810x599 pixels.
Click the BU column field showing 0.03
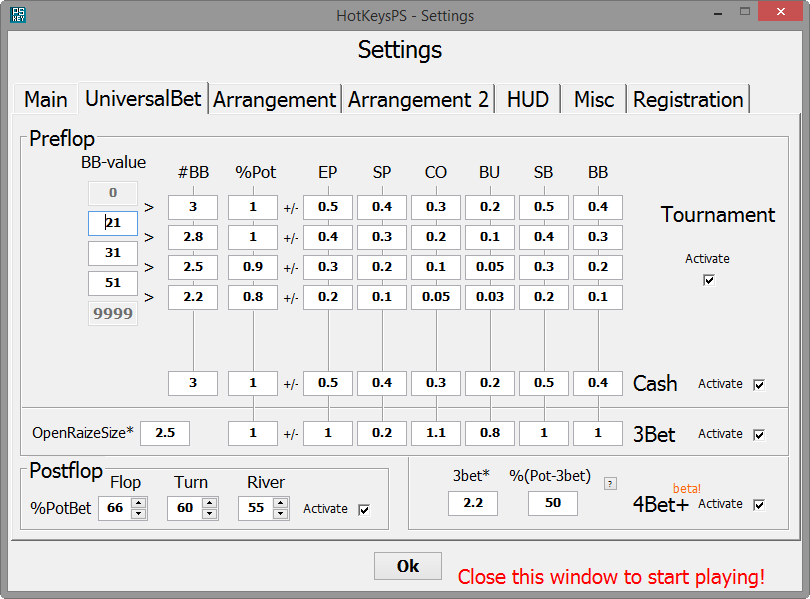click(490, 297)
